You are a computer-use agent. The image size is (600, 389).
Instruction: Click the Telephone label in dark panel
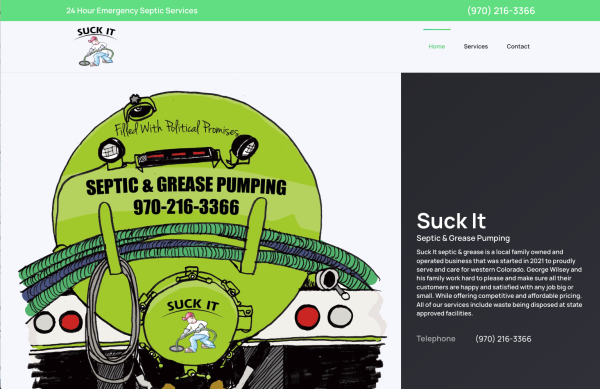(436, 339)
